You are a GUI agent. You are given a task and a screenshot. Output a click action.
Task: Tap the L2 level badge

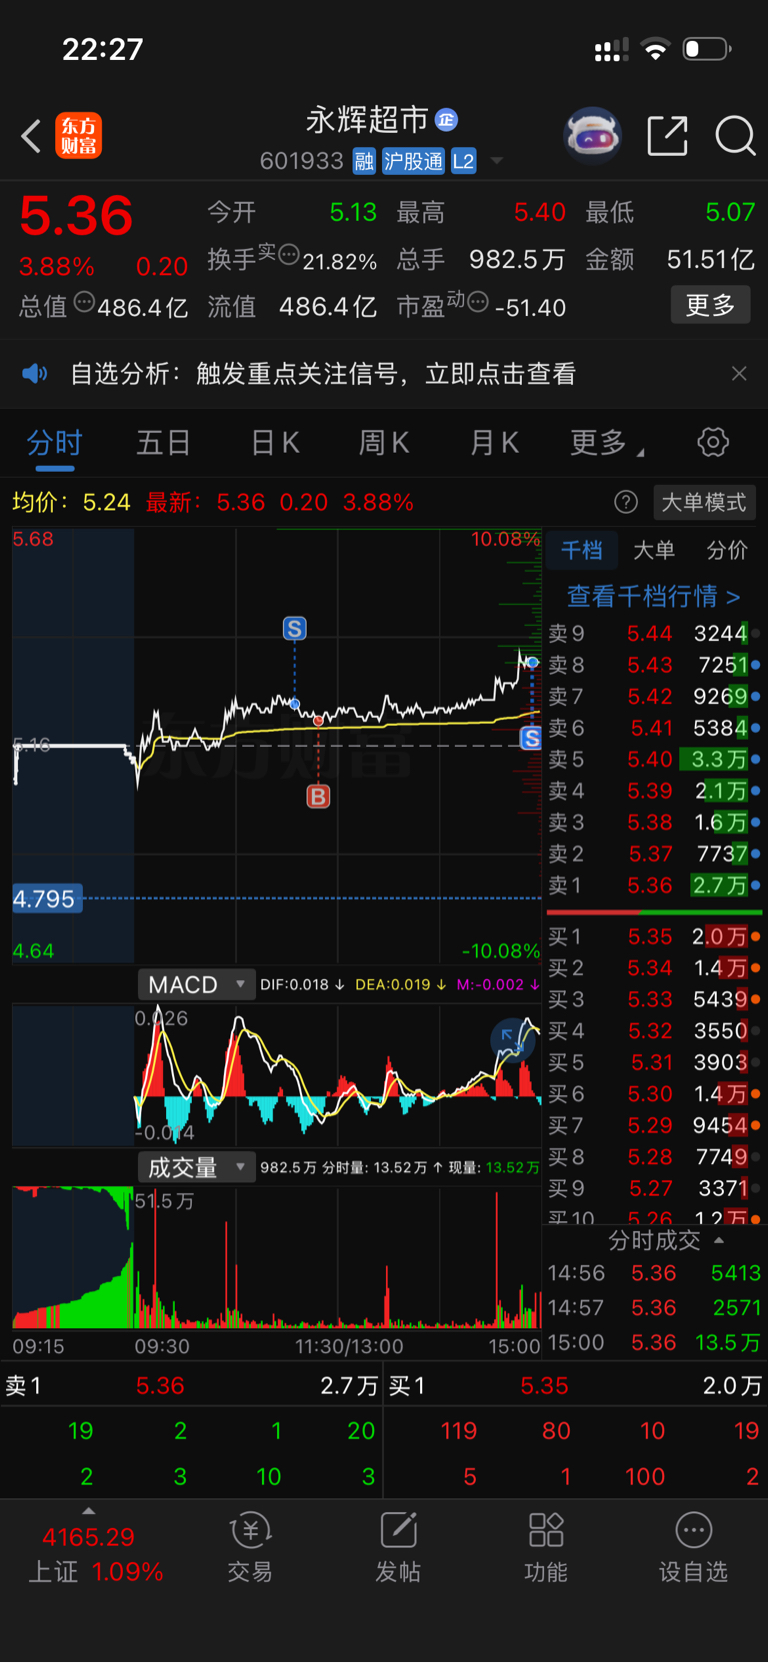463,161
